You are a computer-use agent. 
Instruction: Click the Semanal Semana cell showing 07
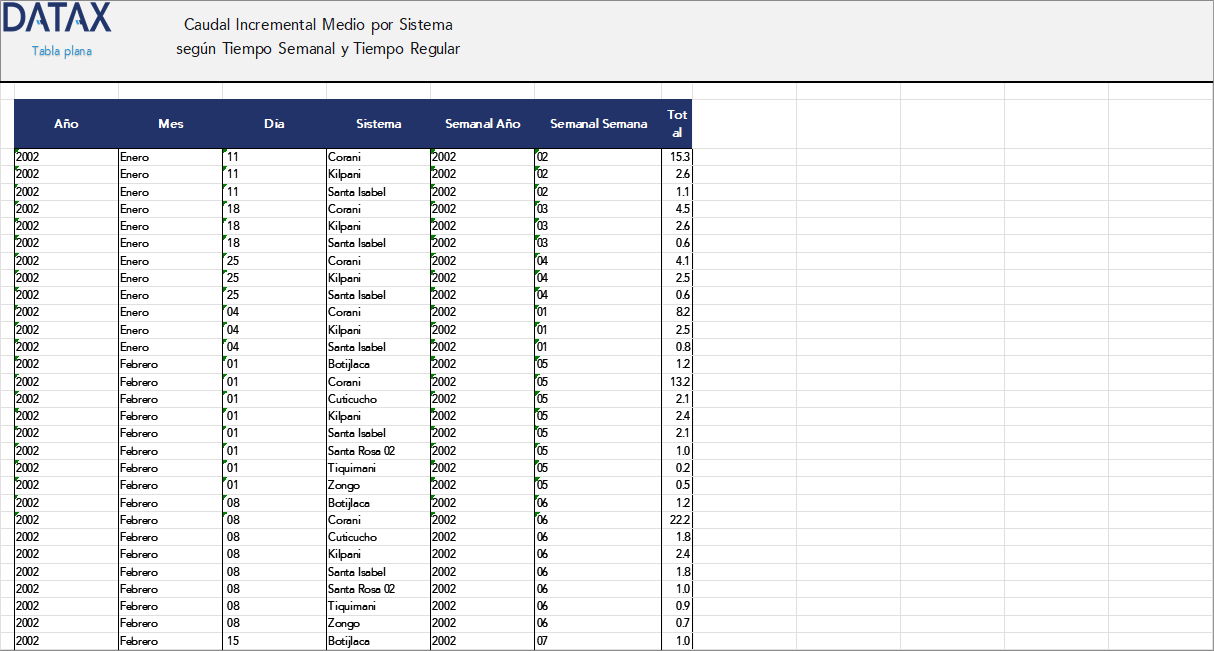598,641
